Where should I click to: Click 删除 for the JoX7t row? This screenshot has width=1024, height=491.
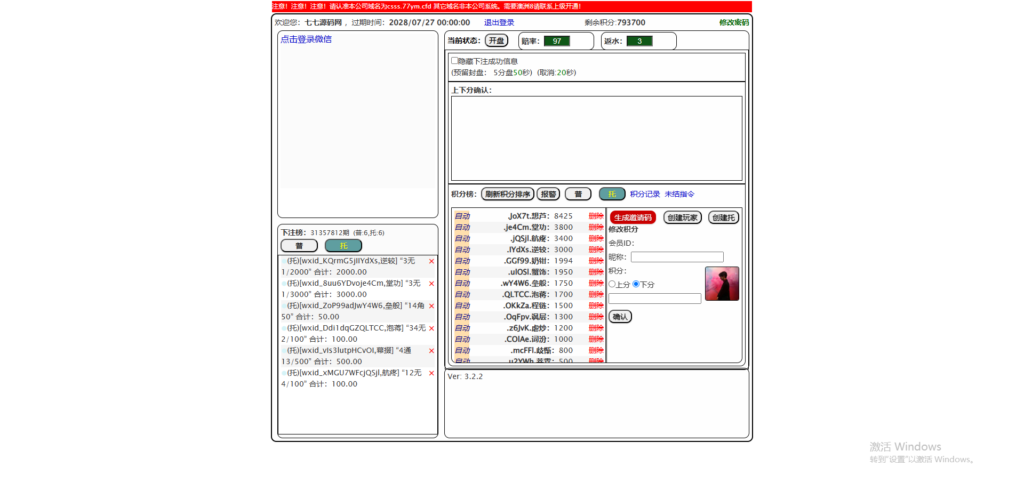[596, 216]
